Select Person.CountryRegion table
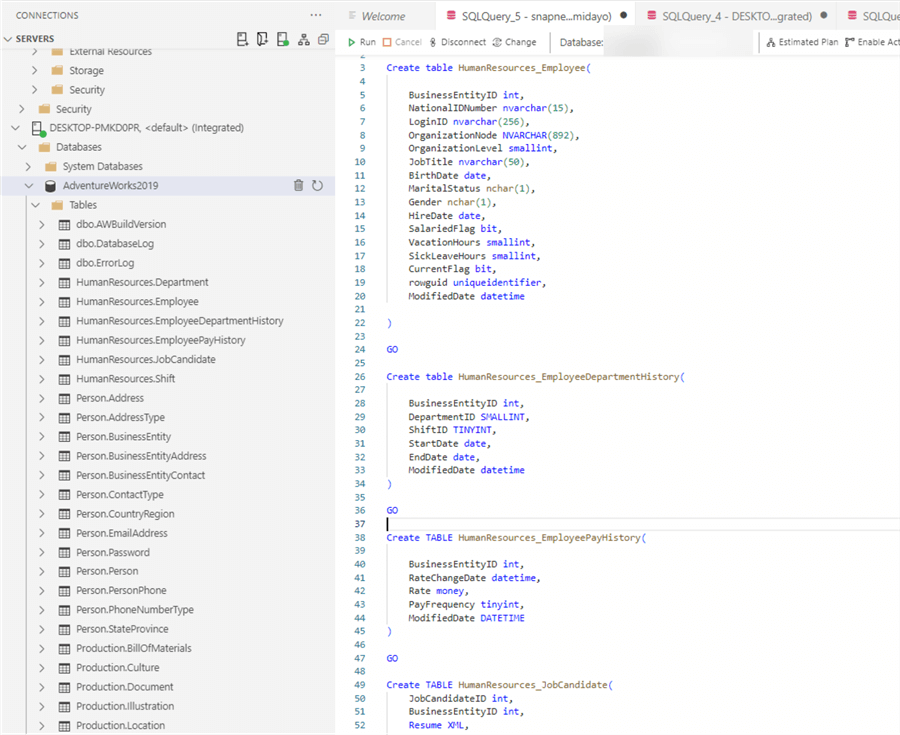The height and width of the screenshot is (735, 900). click(x=125, y=514)
